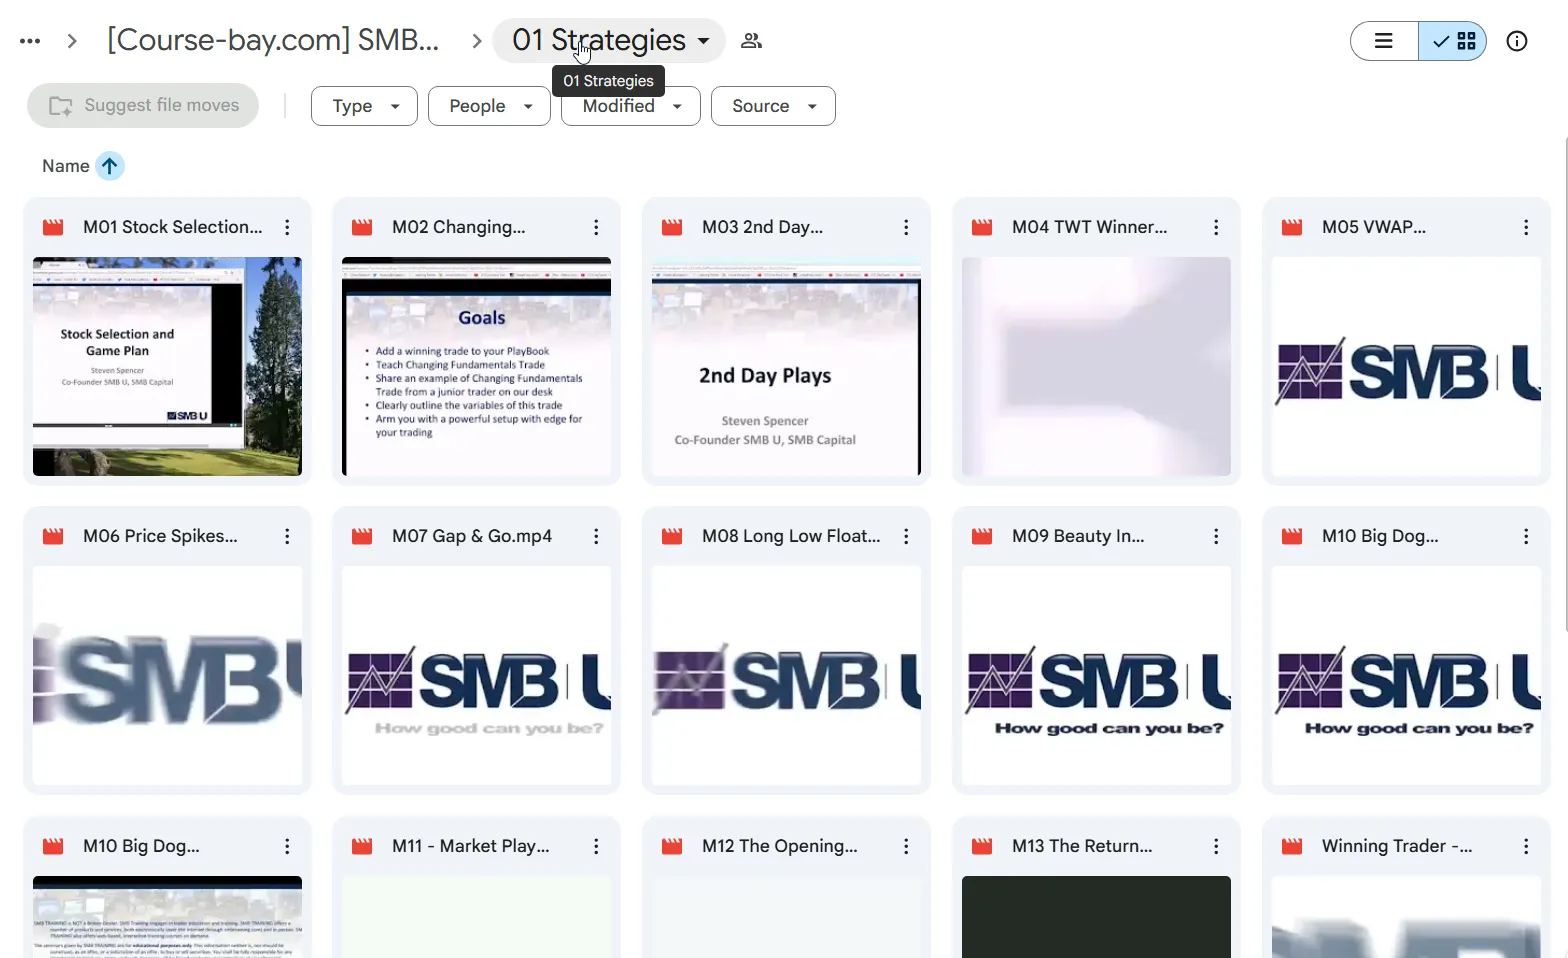The image size is (1568, 958).
Task: Open more actions for M01 Stock Selection
Action: pos(287,228)
